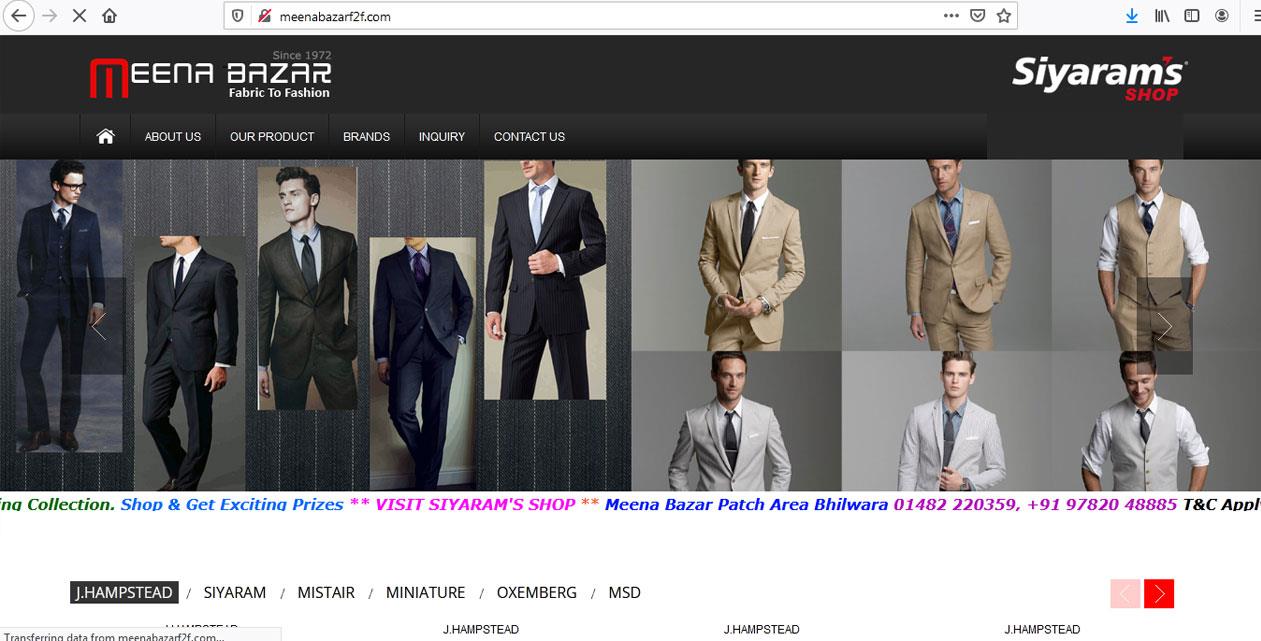Go back to the previous page
1261x641 pixels.
point(18,16)
